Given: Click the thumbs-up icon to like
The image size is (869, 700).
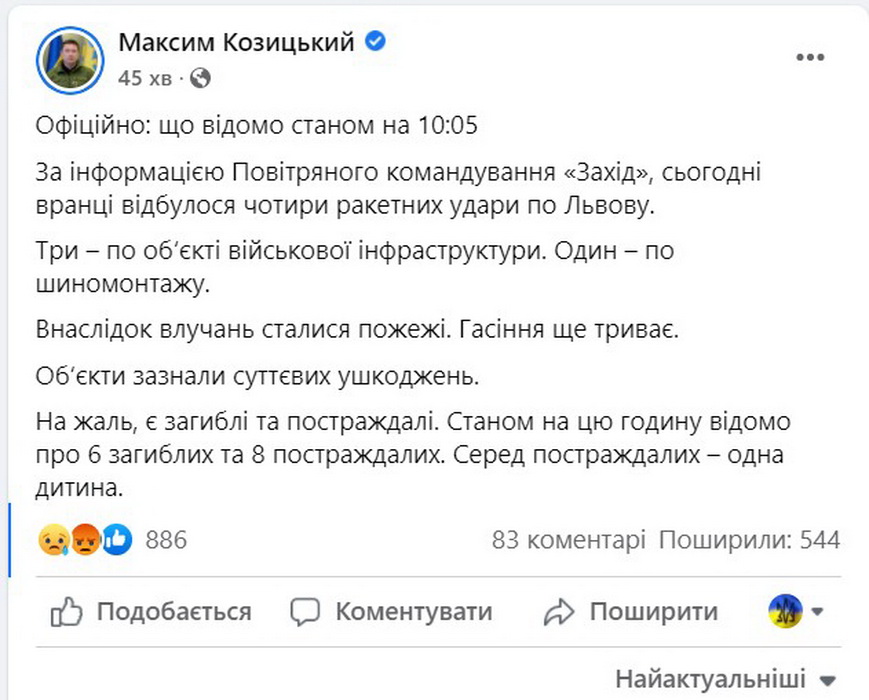Looking at the screenshot, I should pos(66,611).
